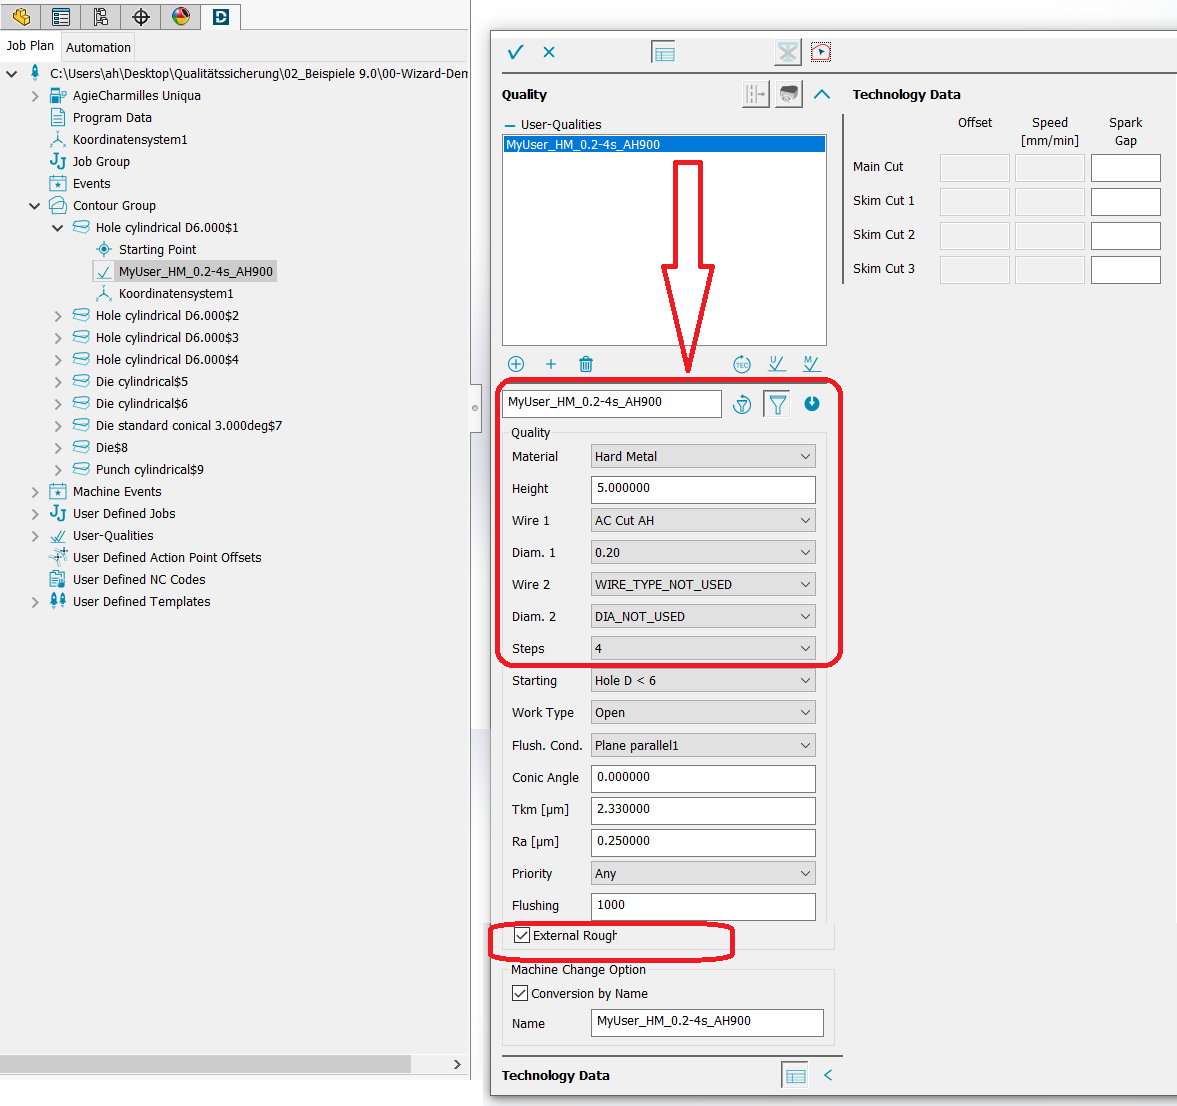This screenshot has height=1106, width=1177.
Task: Click the Height input field
Action: (x=702, y=489)
